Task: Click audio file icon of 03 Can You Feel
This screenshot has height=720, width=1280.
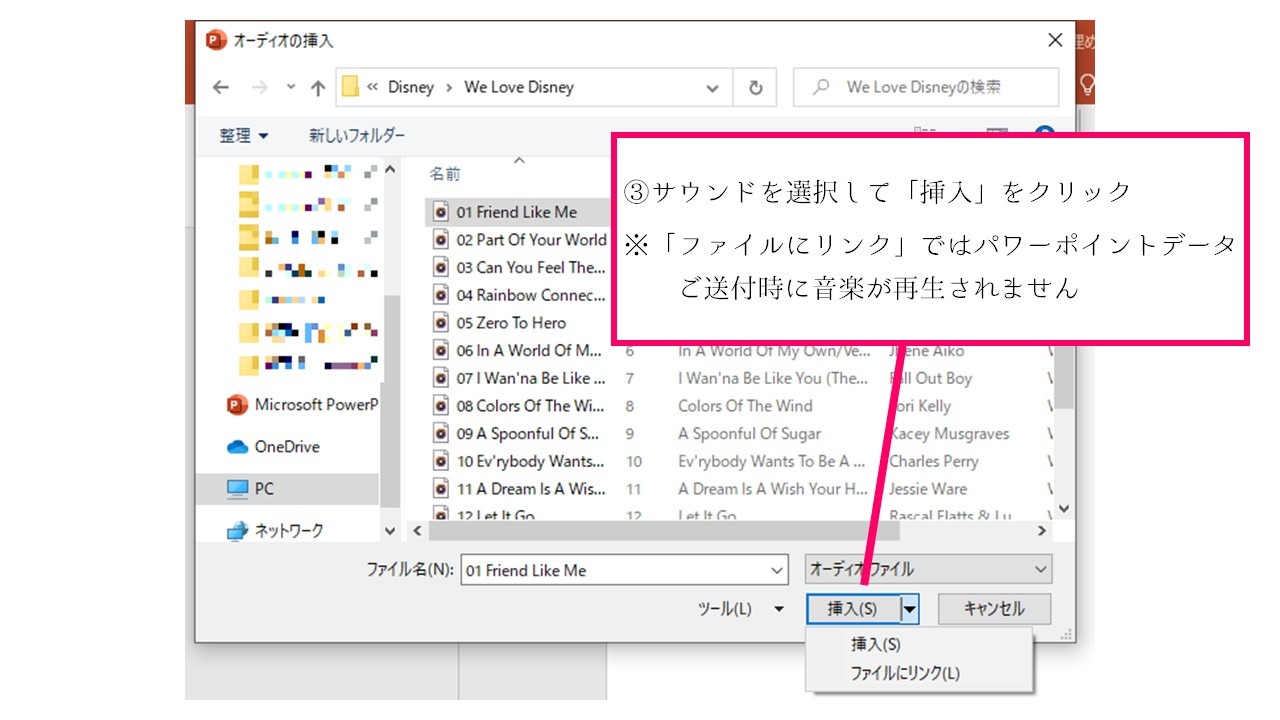Action: tap(441, 268)
